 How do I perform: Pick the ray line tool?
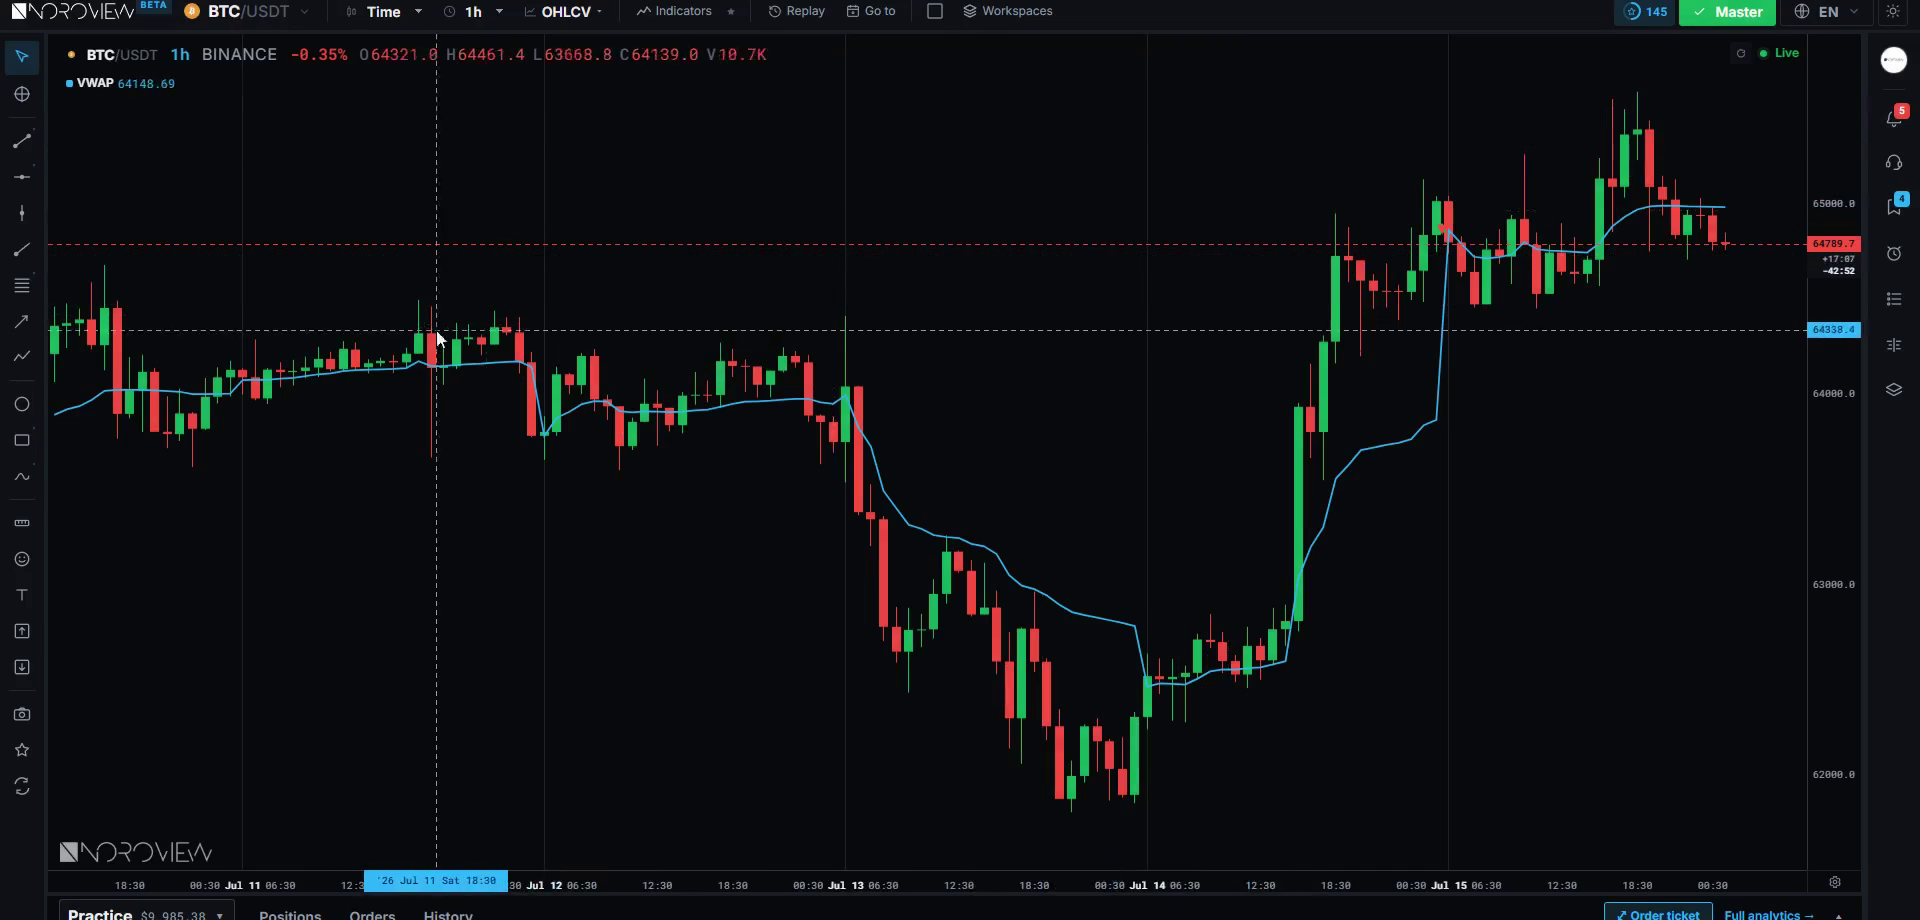tap(22, 250)
